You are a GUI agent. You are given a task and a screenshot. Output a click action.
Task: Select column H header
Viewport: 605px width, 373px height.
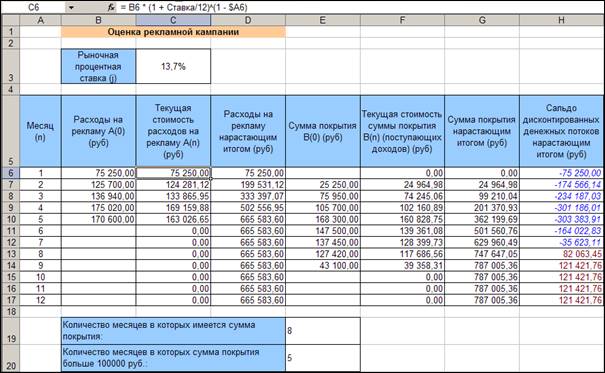(x=561, y=20)
